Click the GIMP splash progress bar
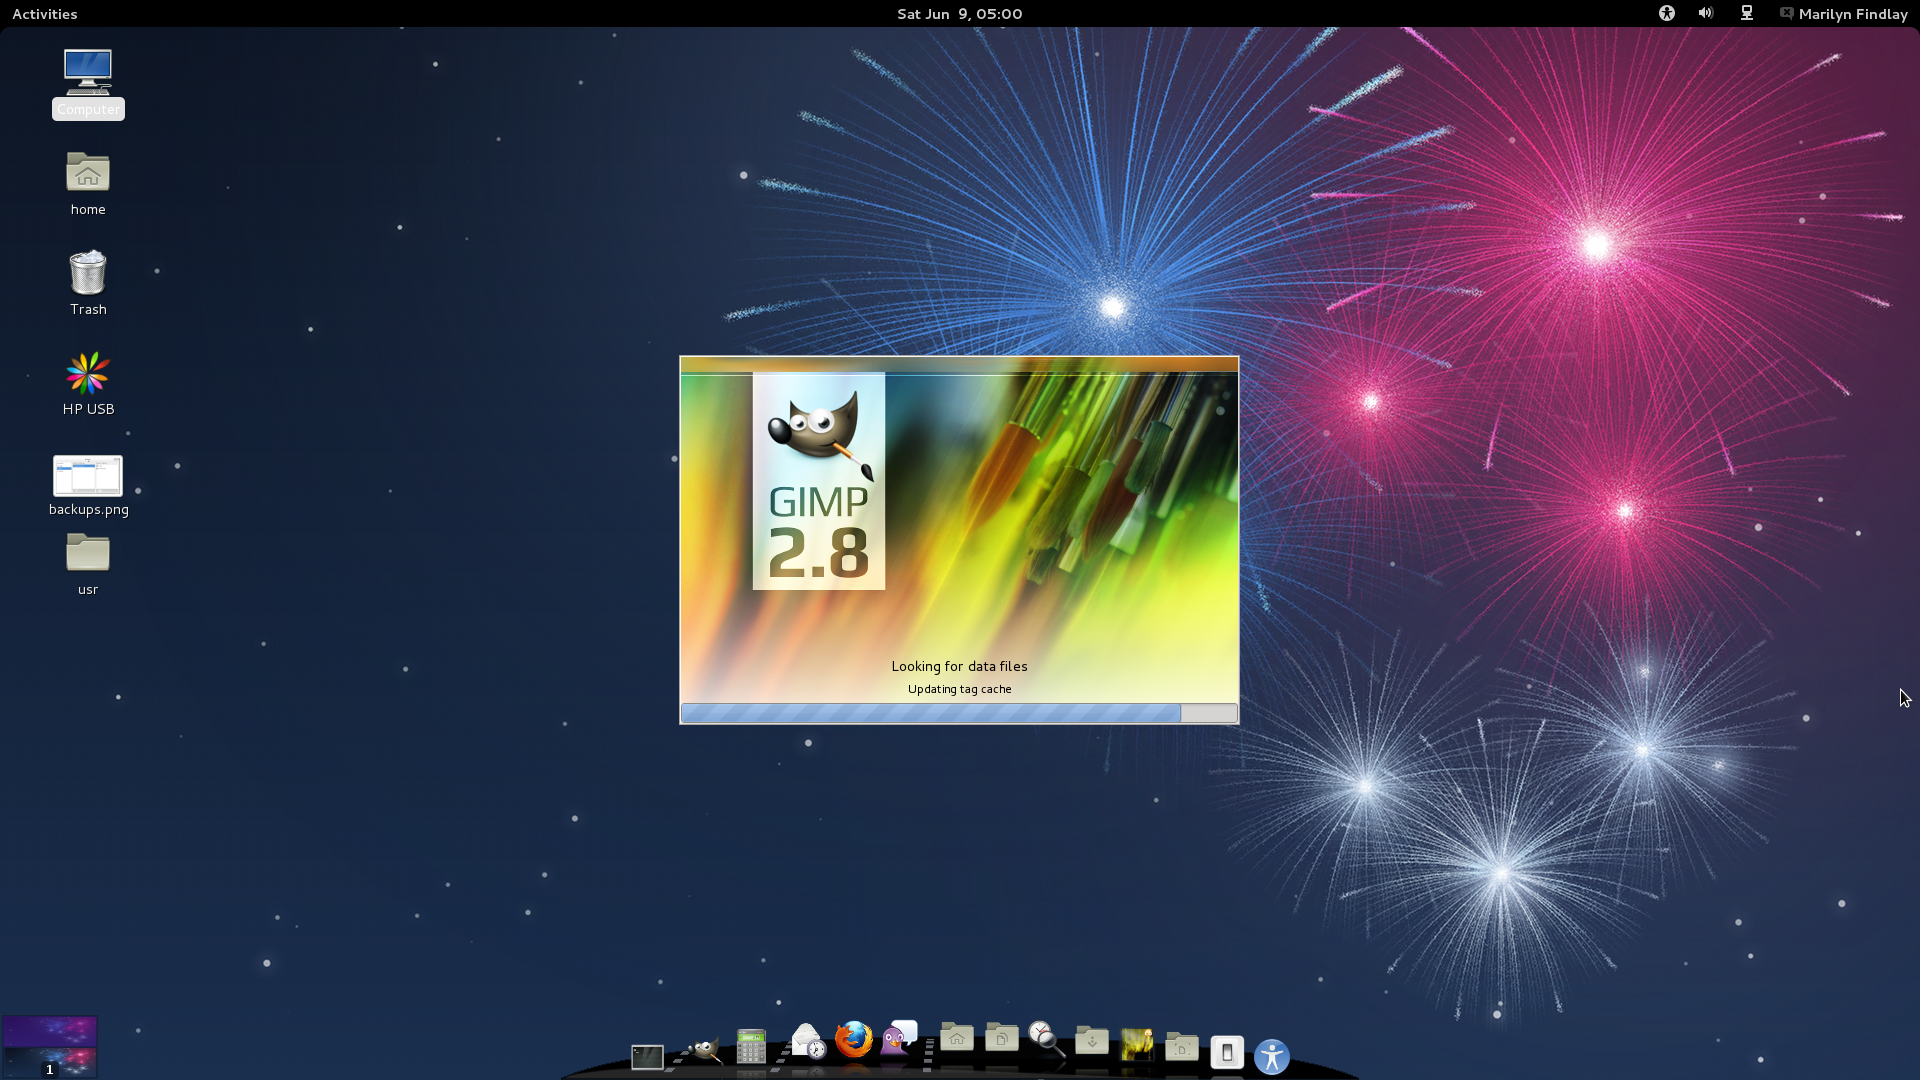Image resolution: width=1920 pixels, height=1080 pixels. [959, 713]
